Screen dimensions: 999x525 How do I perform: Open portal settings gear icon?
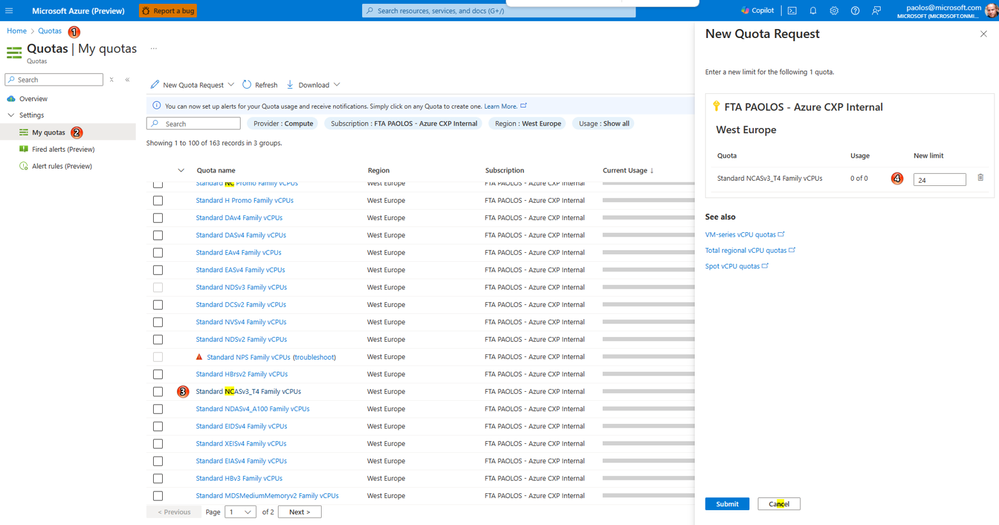pos(834,11)
